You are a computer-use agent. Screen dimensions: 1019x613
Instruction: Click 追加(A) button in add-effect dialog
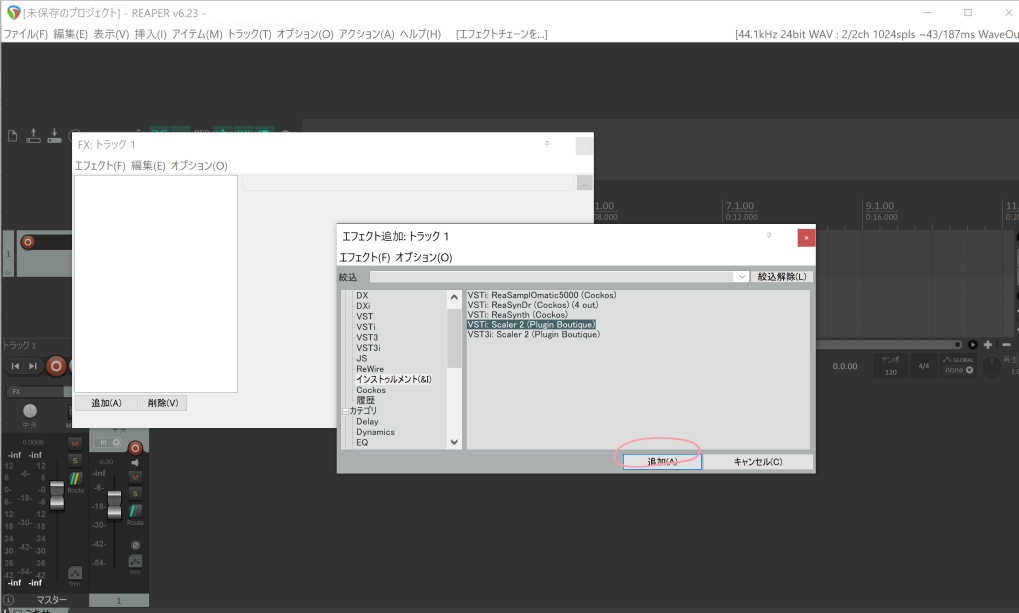pos(662,462)
